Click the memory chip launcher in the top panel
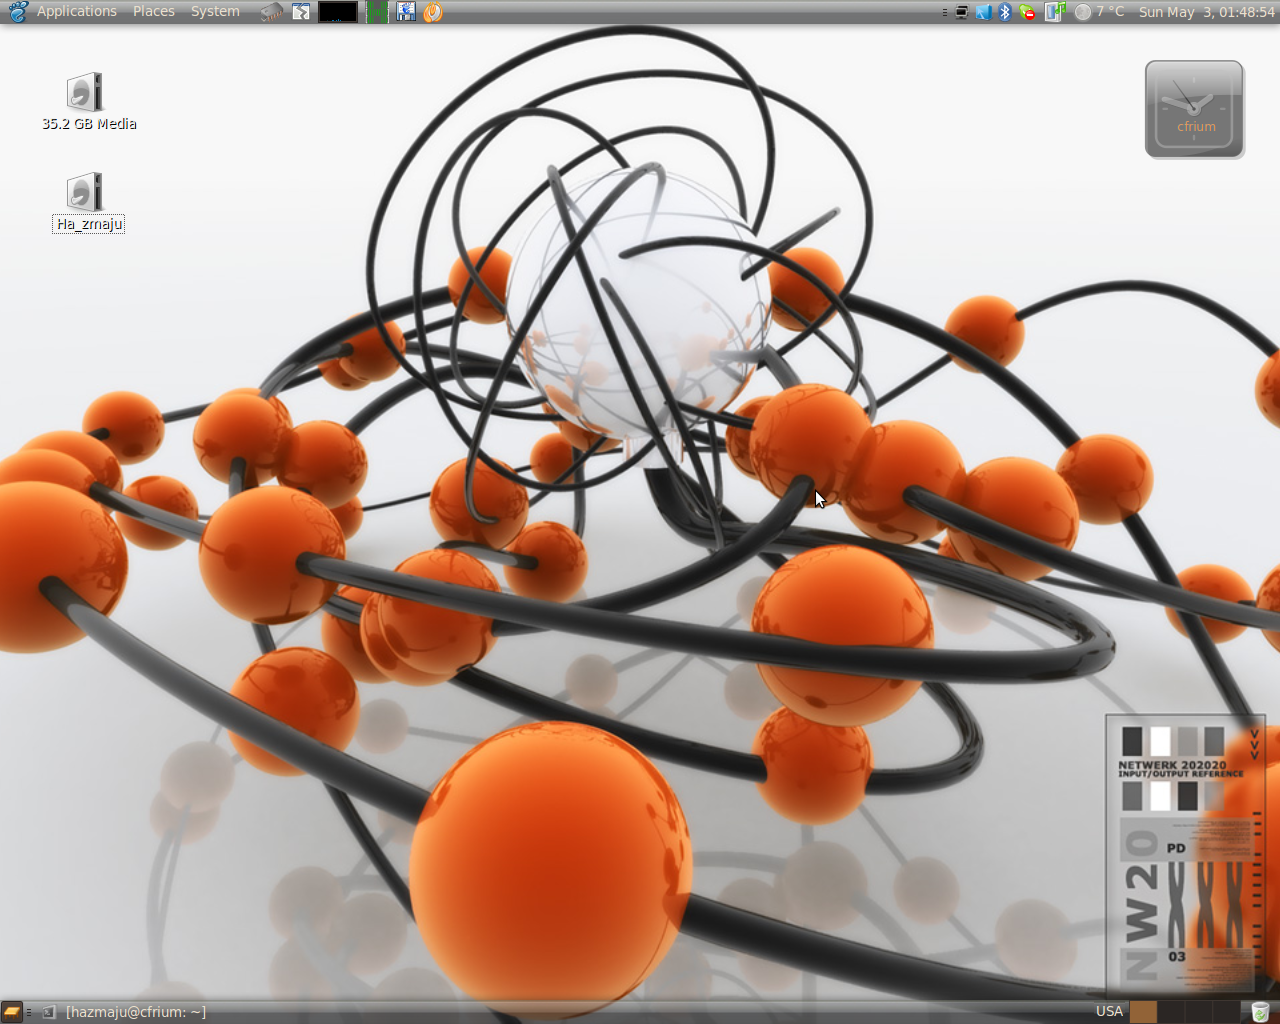Image resolution: width=1280 pixels, height=1024 pixels. pyautogui.click(x=272, y=12)
